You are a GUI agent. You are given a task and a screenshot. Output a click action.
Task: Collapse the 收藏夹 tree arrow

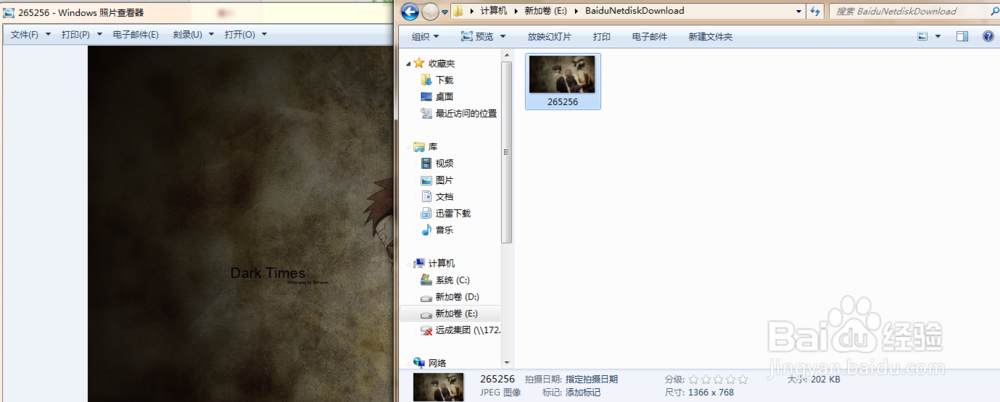[409, 63]
